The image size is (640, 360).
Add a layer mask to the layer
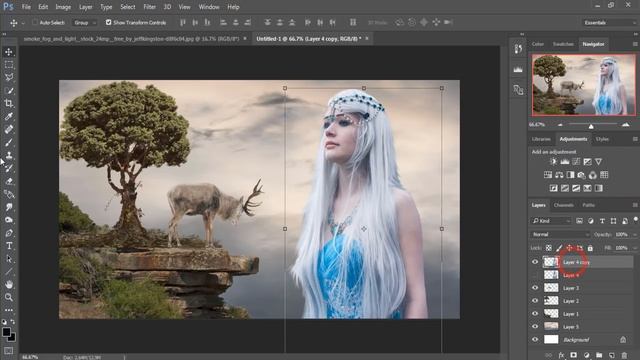(x=573, y=356)
